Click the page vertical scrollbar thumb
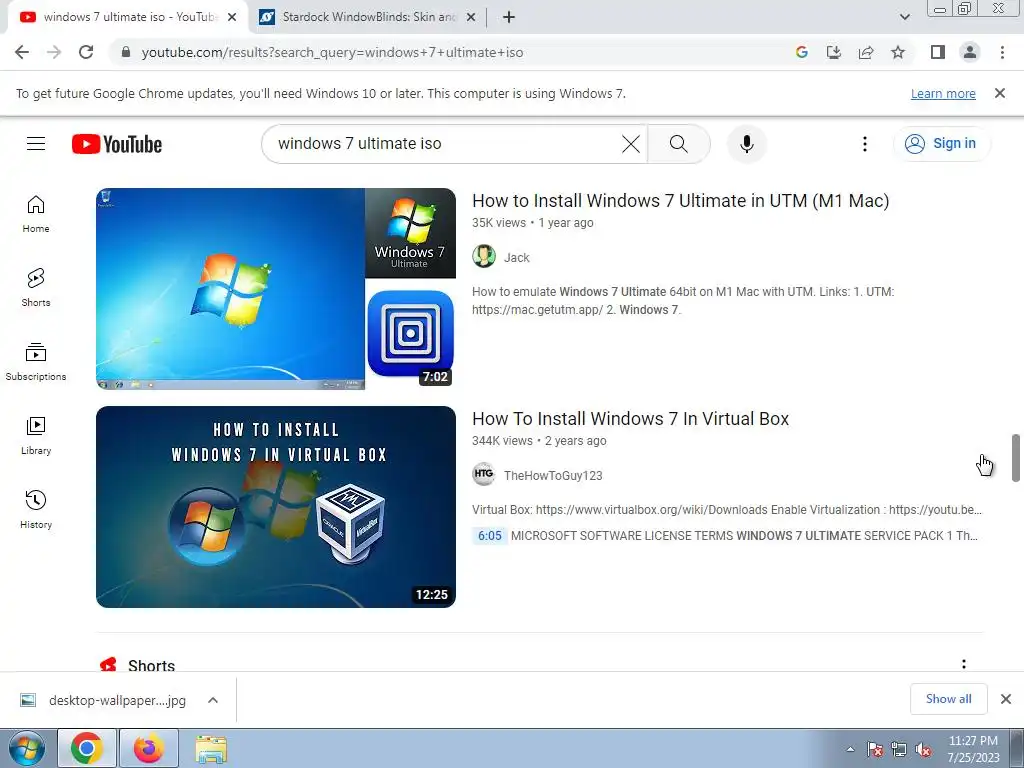This screenshot has width=1024, height=768. tap(1016, 457)
